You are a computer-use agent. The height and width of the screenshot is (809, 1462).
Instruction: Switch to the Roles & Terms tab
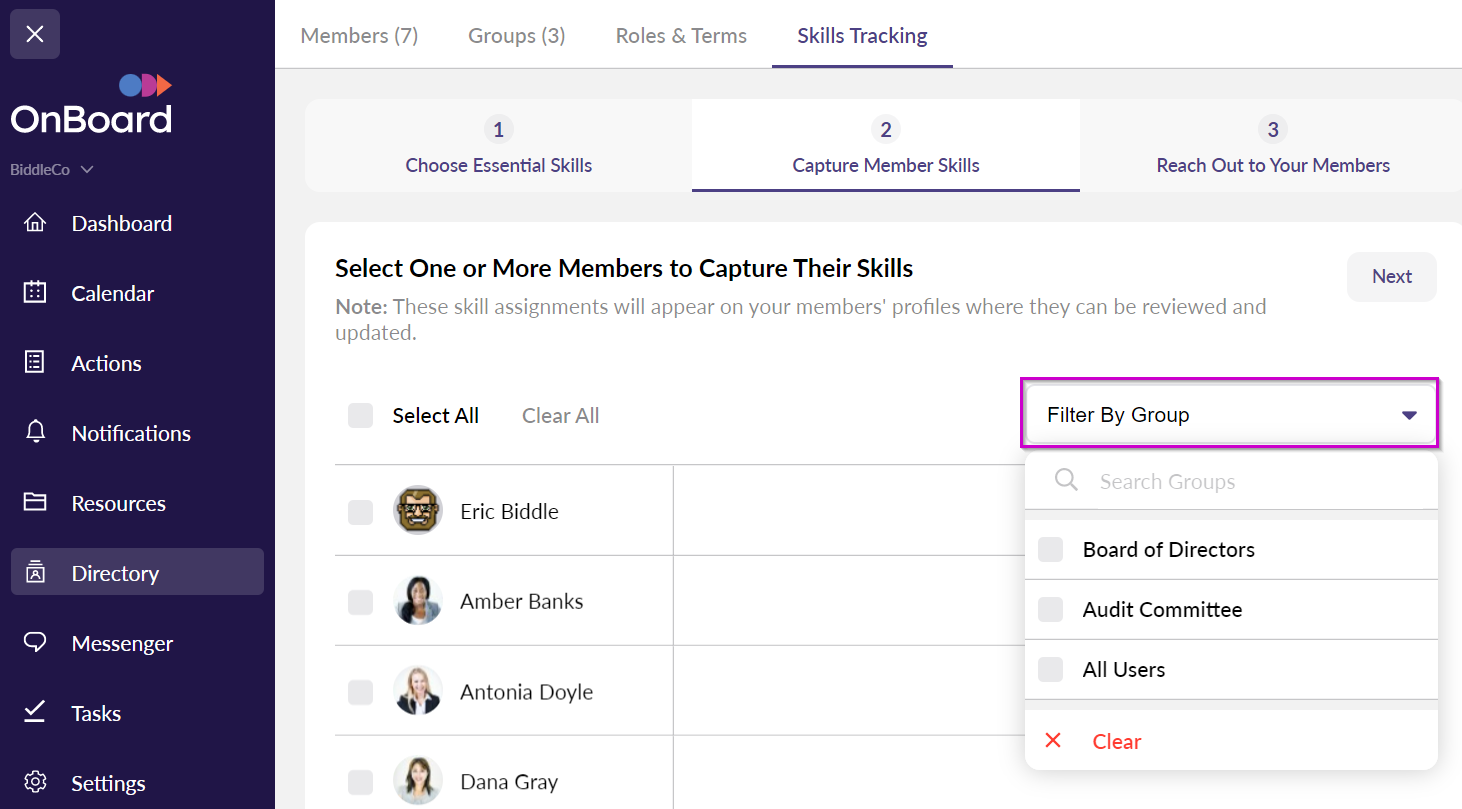(681, 36)
